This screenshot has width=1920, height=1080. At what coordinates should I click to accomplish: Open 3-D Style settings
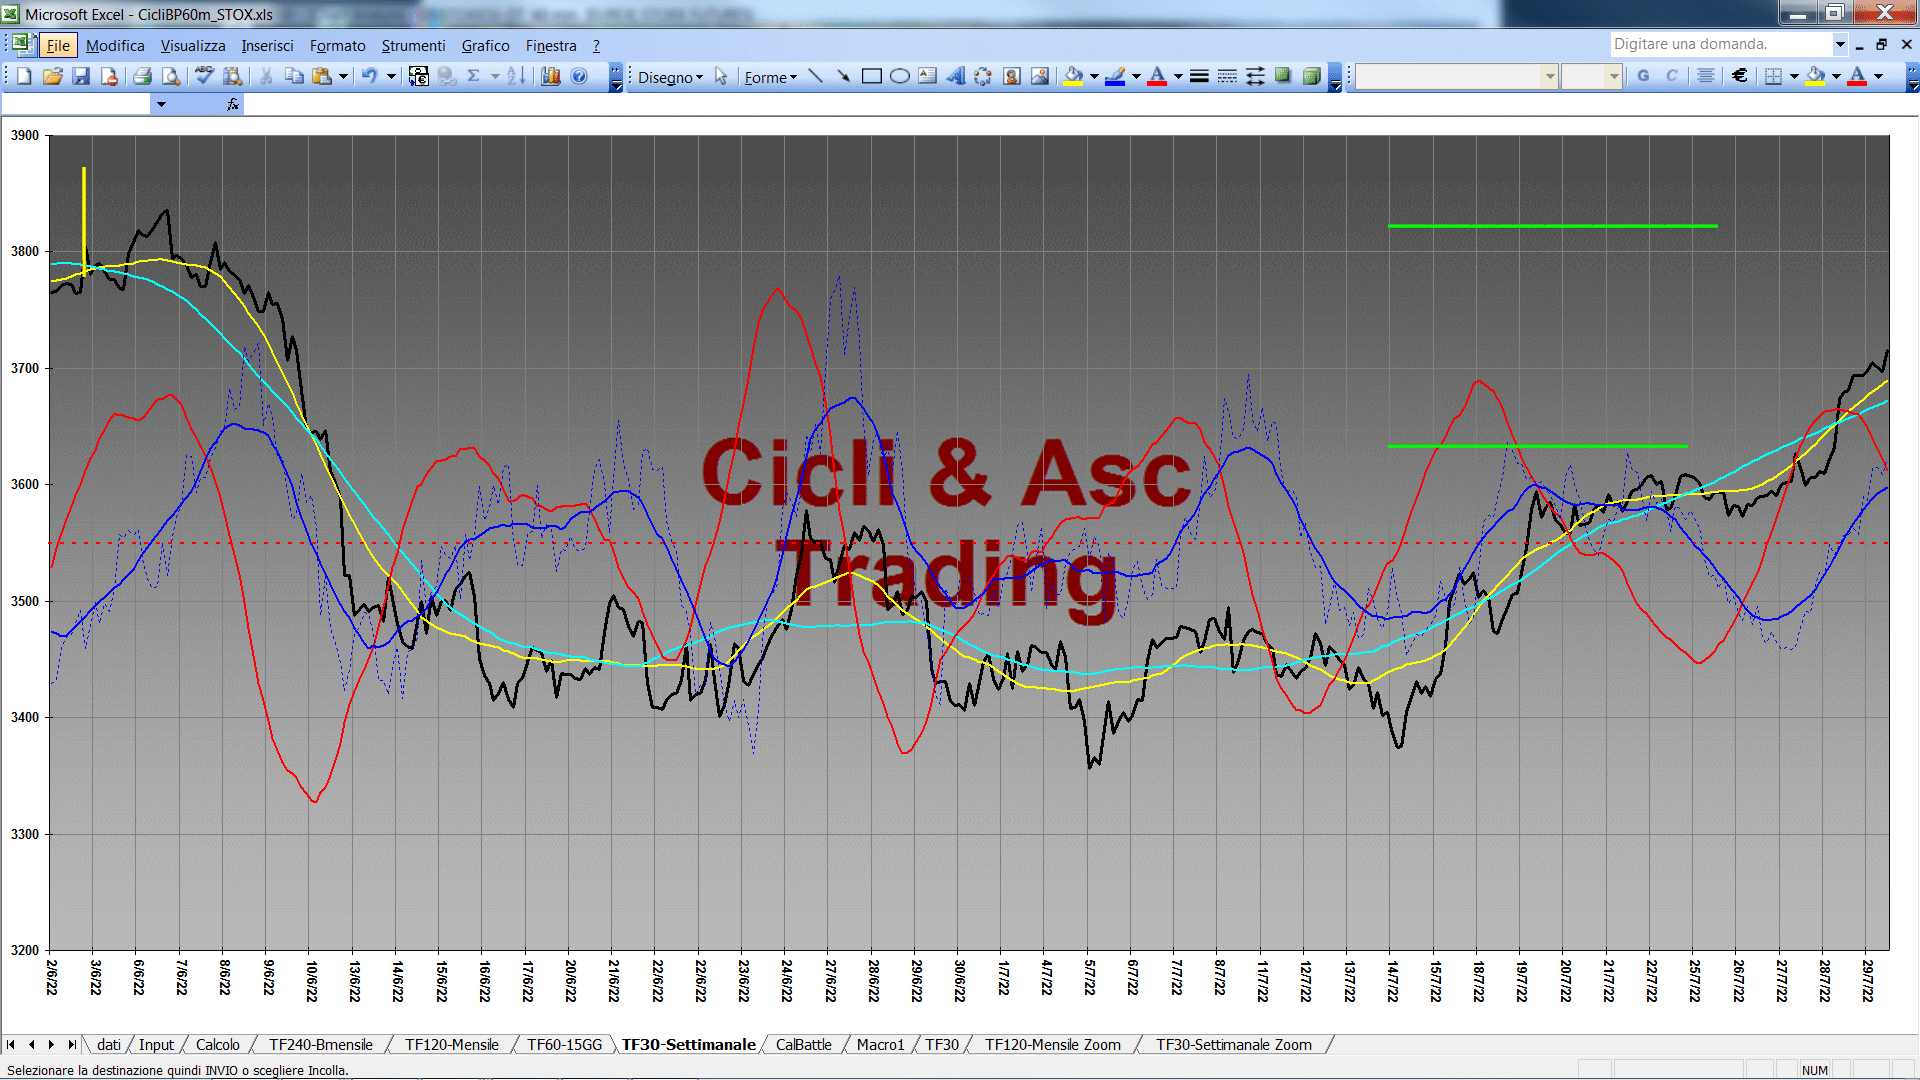[1311, 77]
